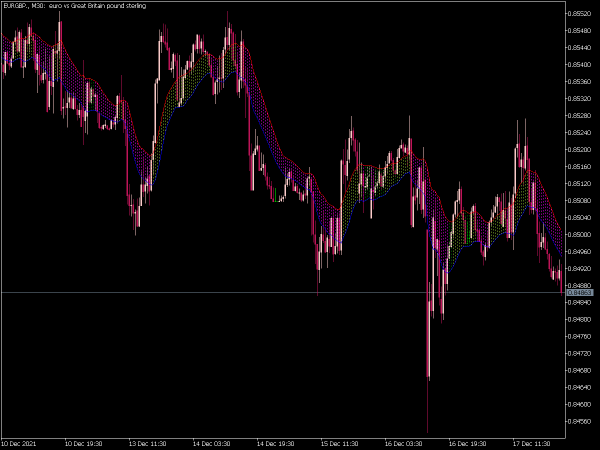Click the 0.85160 price axis label
This screenshot has width=600, height=450.
[x=579, y=166]
